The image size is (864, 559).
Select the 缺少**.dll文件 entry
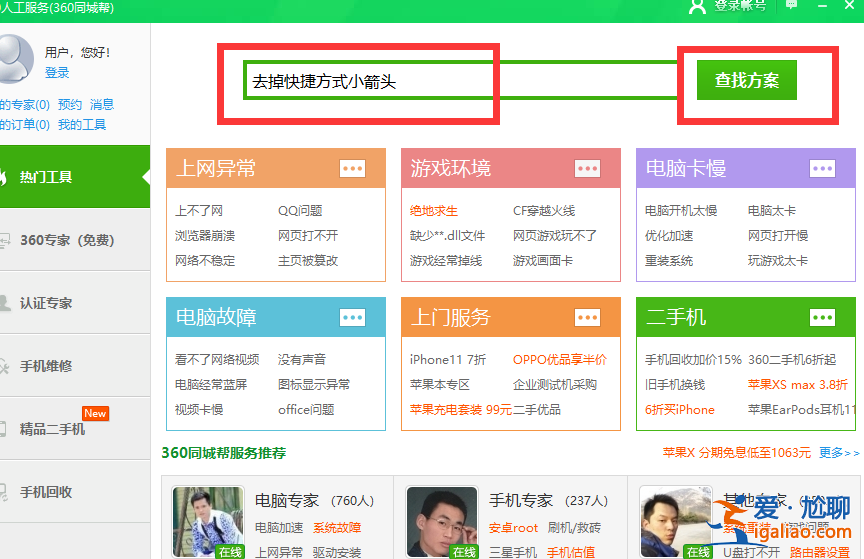[447, 235]
